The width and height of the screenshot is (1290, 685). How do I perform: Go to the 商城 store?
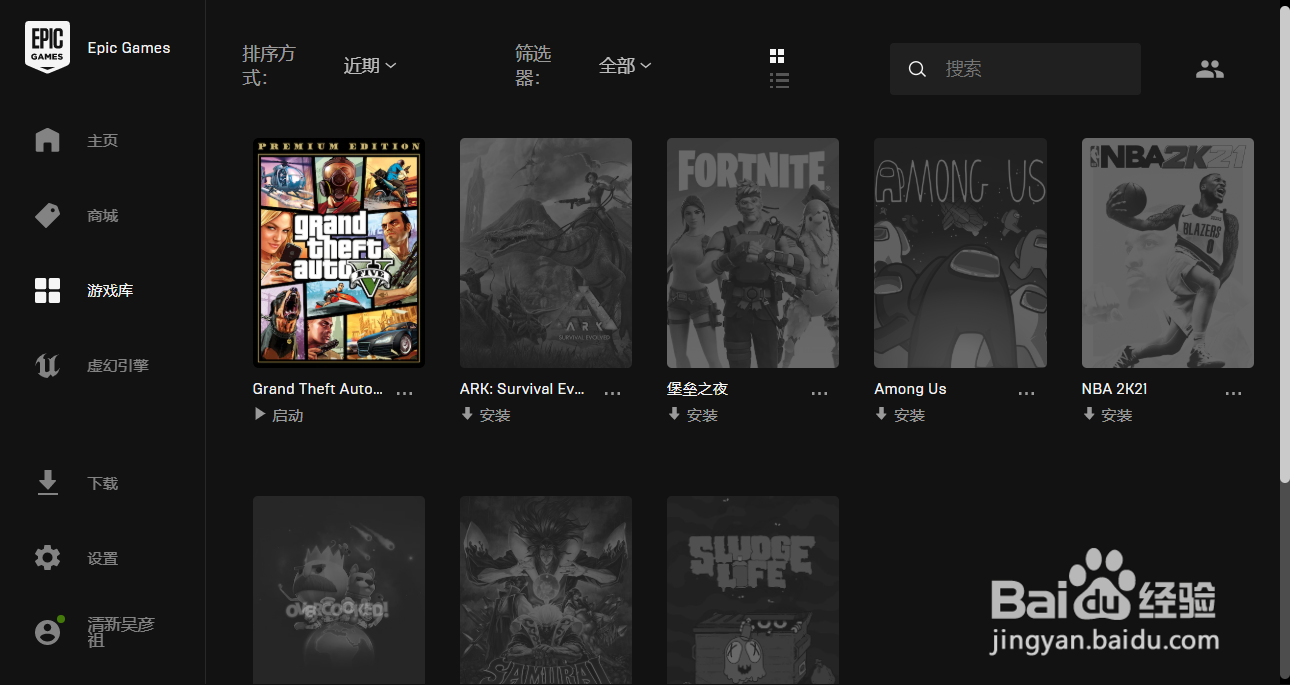pyautogui.click(x=102, y=216)
